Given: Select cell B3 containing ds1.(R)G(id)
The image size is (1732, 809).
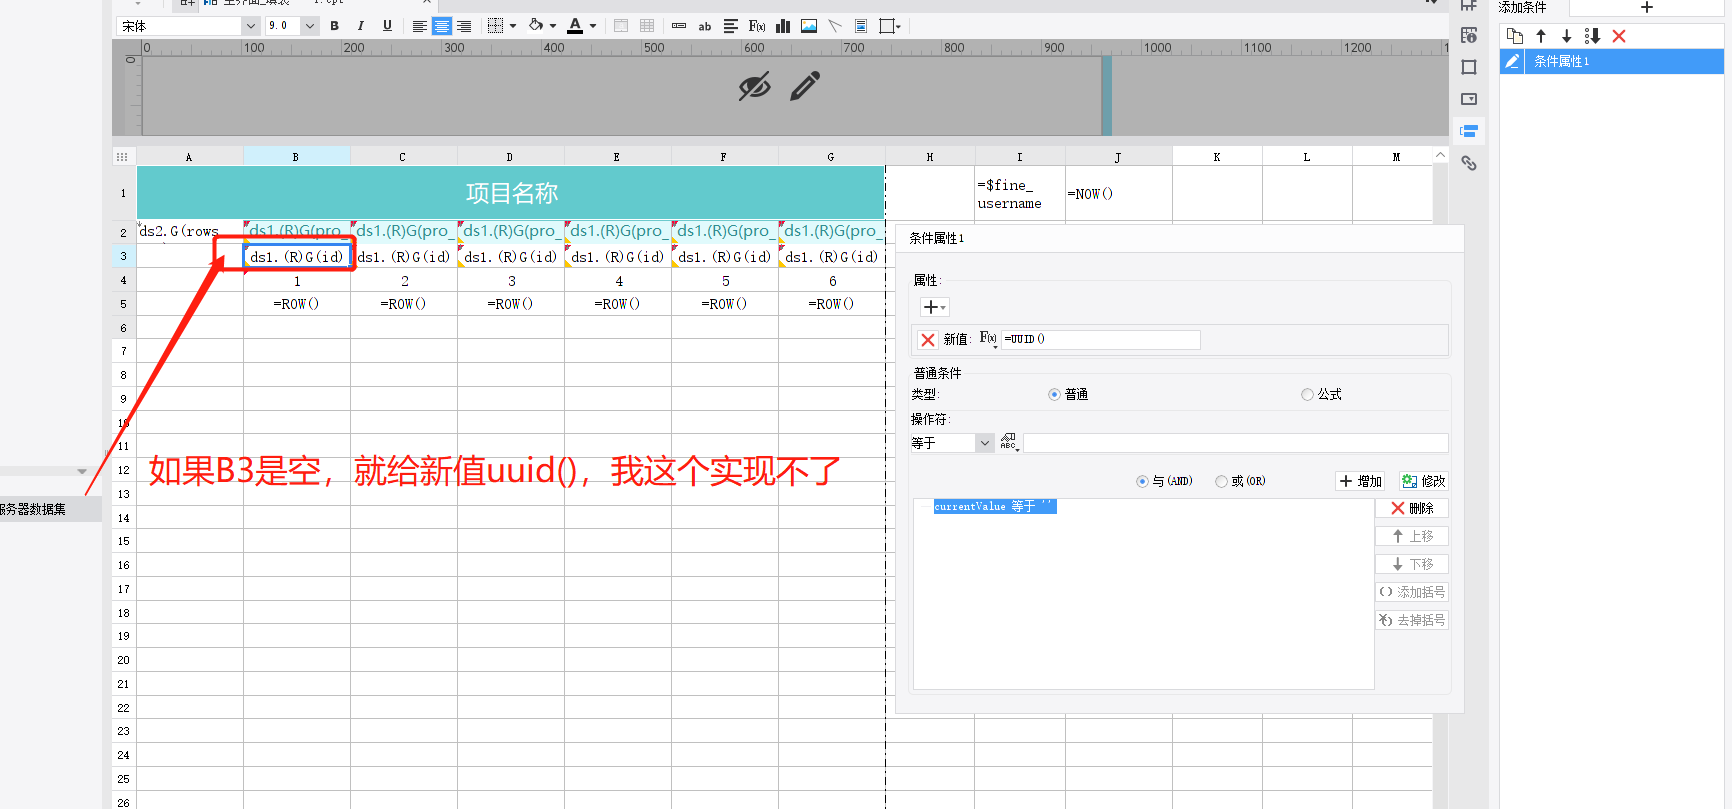Looking at the screenshot, I should (x=297, y=257).
